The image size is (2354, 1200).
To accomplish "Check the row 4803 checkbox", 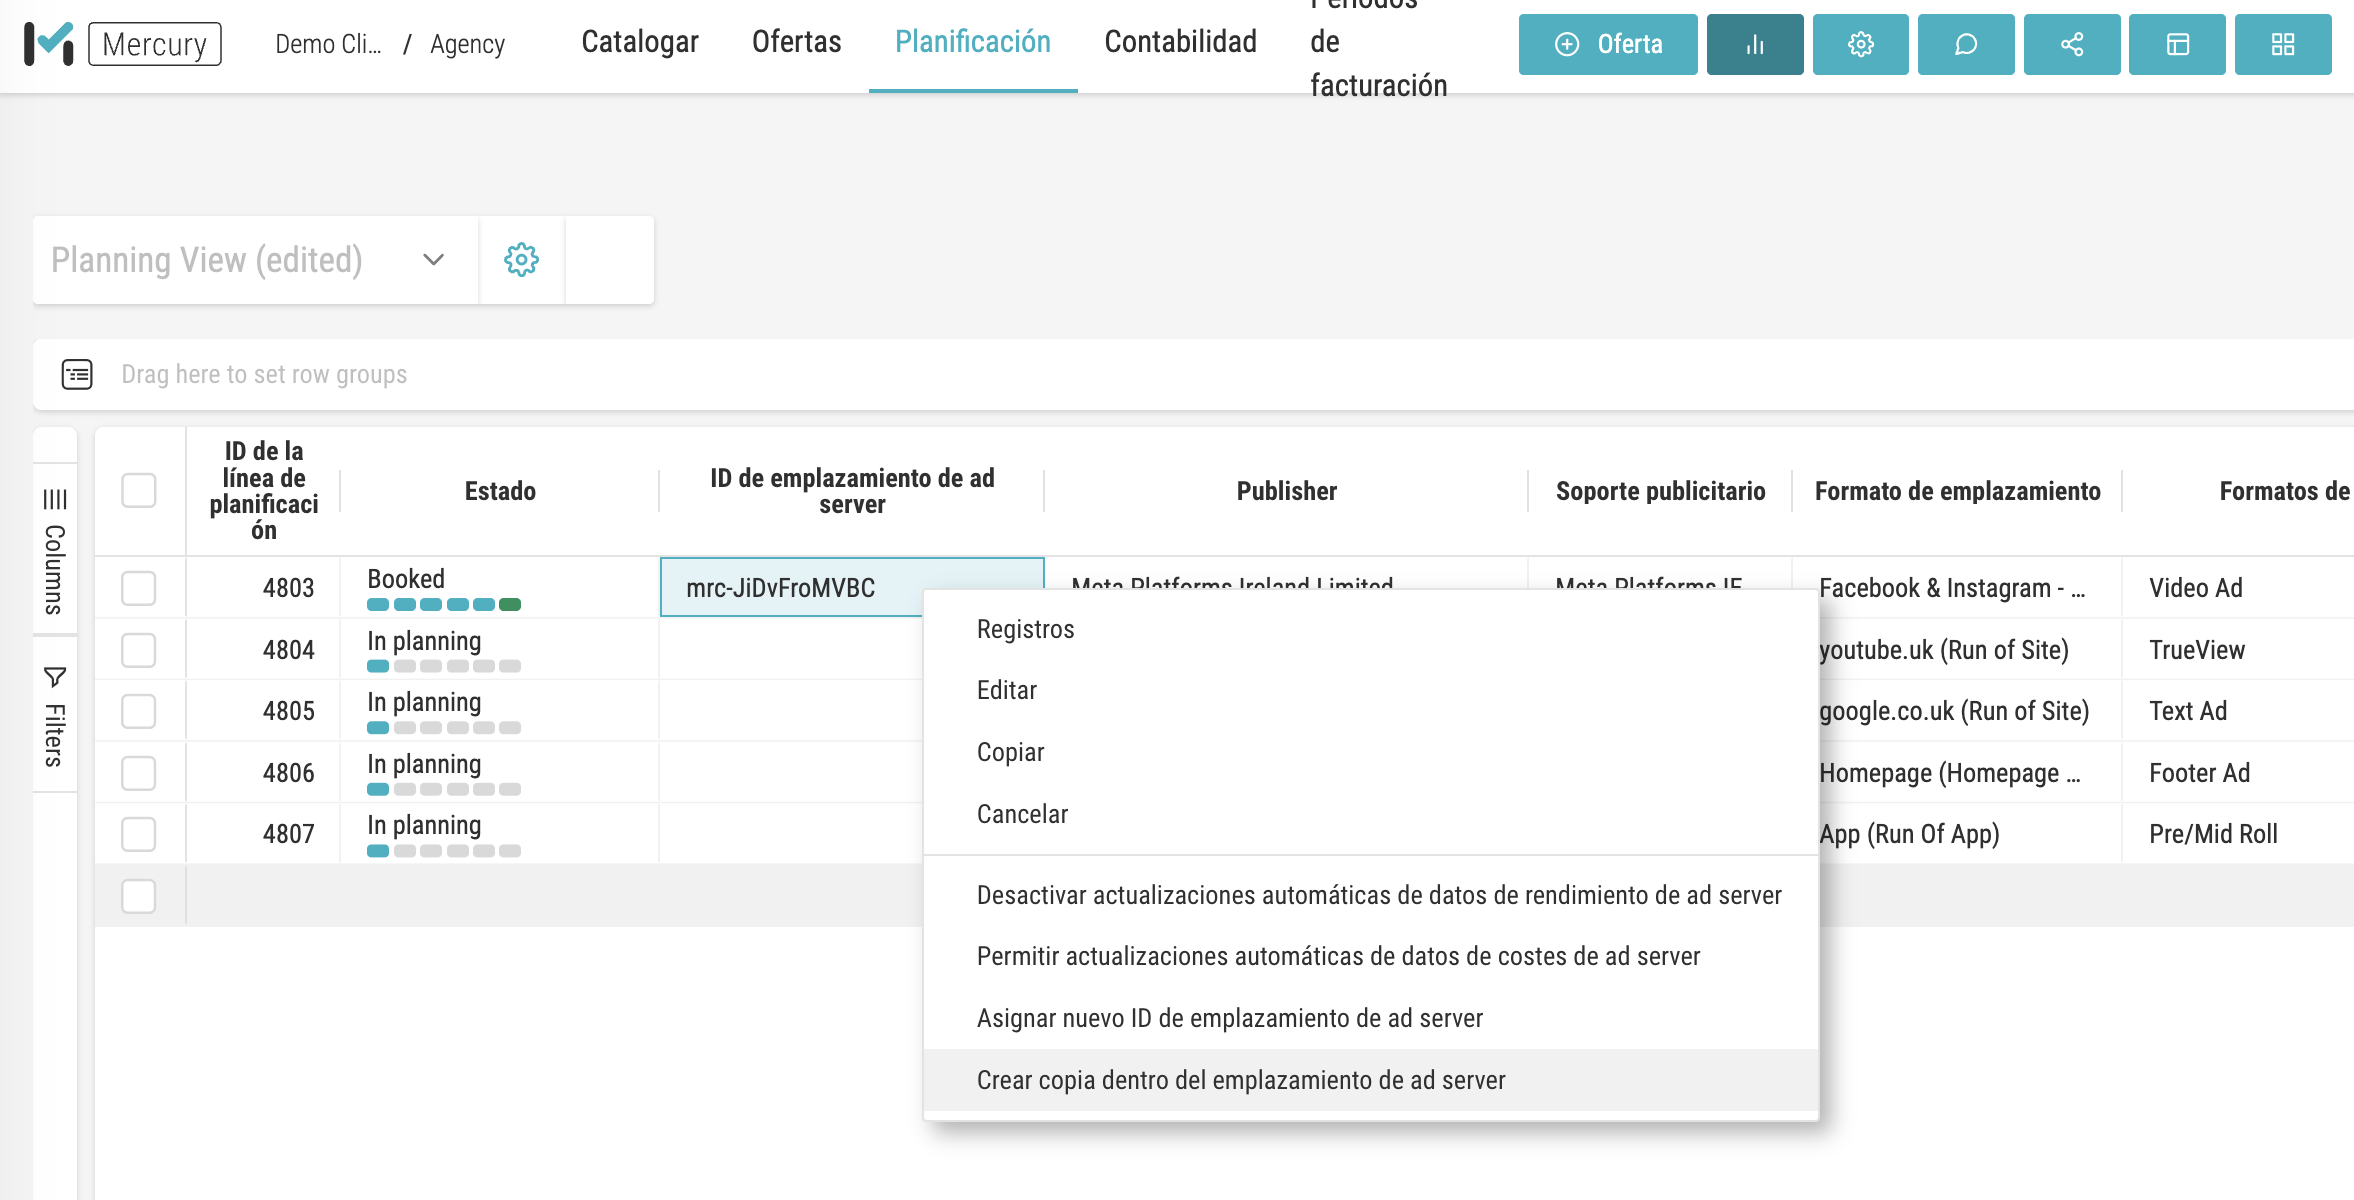I will pyautogui.click(x=139, y=588).
